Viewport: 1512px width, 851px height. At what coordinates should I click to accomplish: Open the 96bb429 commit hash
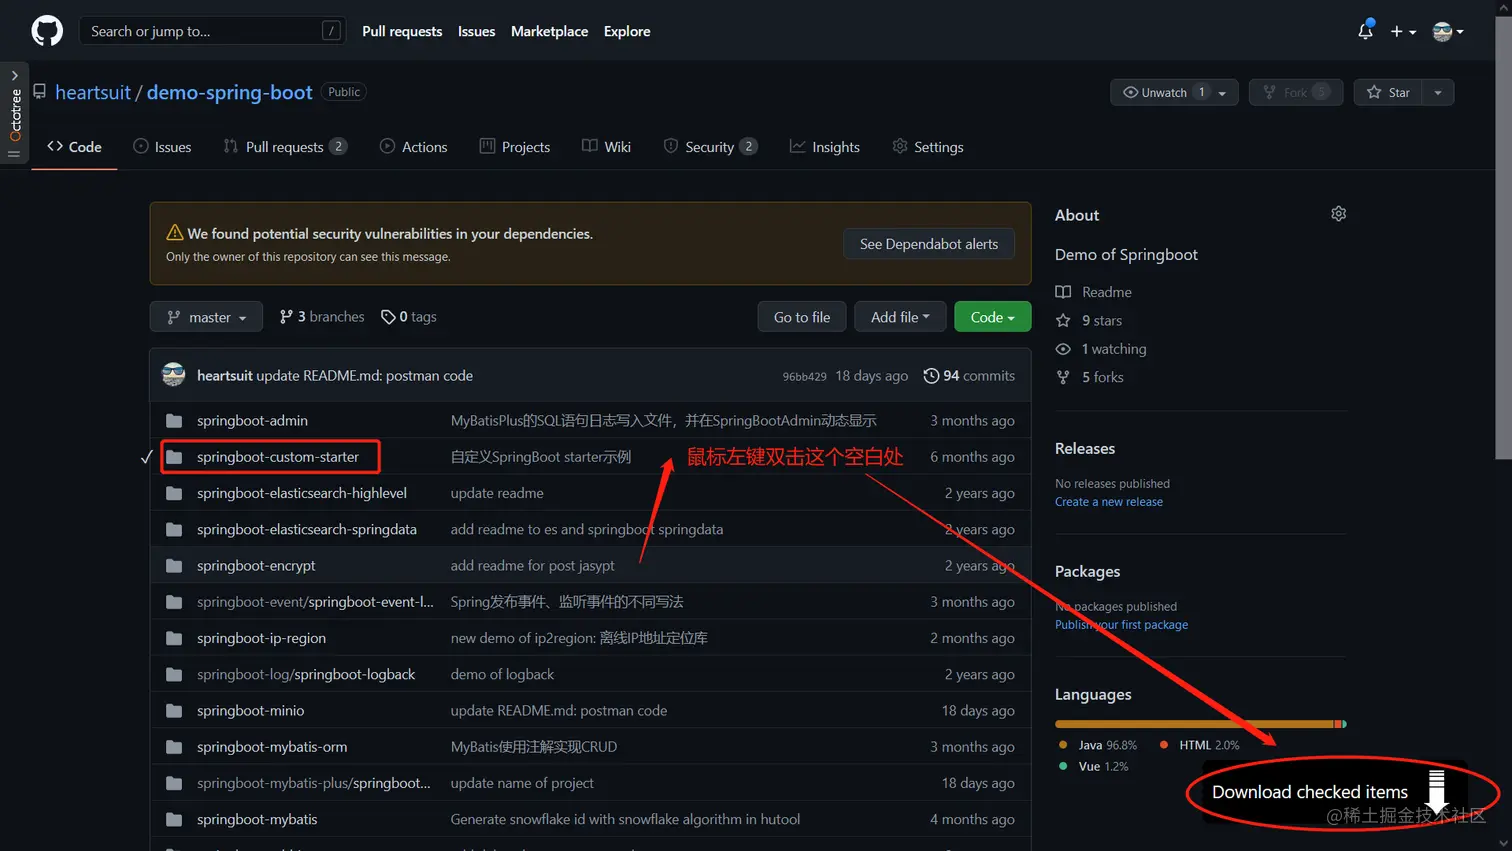(804, 376)
